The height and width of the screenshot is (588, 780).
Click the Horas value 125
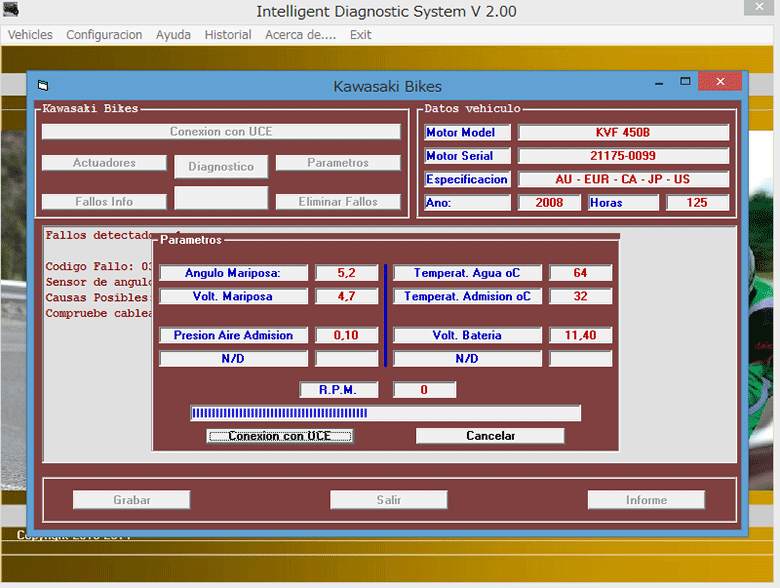click(697, 202)
